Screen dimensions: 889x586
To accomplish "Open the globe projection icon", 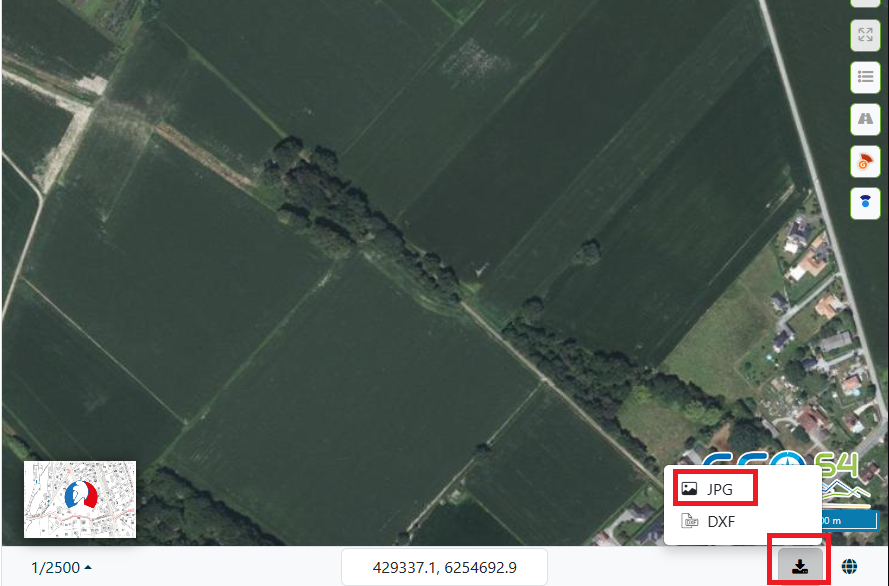I will [x=849, y=566].
